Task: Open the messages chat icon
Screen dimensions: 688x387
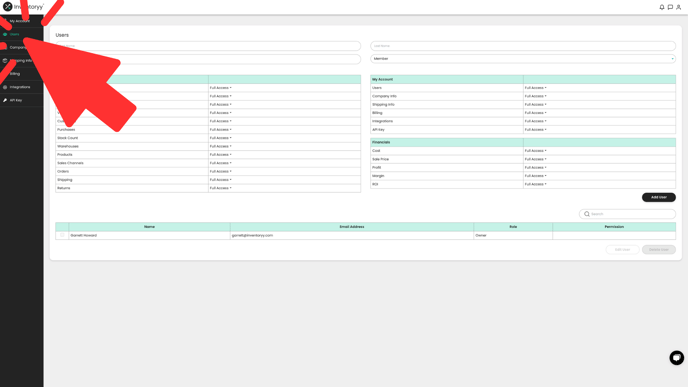Action: pos(670,7)
